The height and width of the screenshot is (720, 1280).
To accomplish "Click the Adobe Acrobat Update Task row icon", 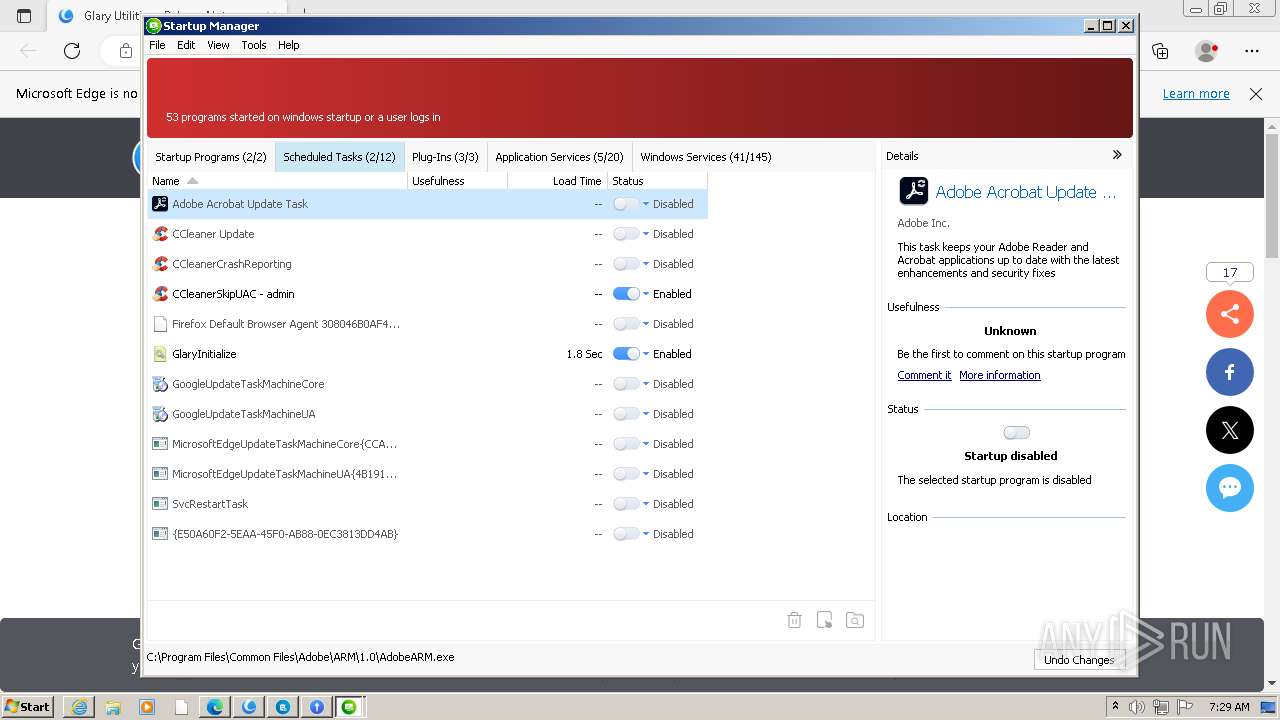I will coord(160,204).
